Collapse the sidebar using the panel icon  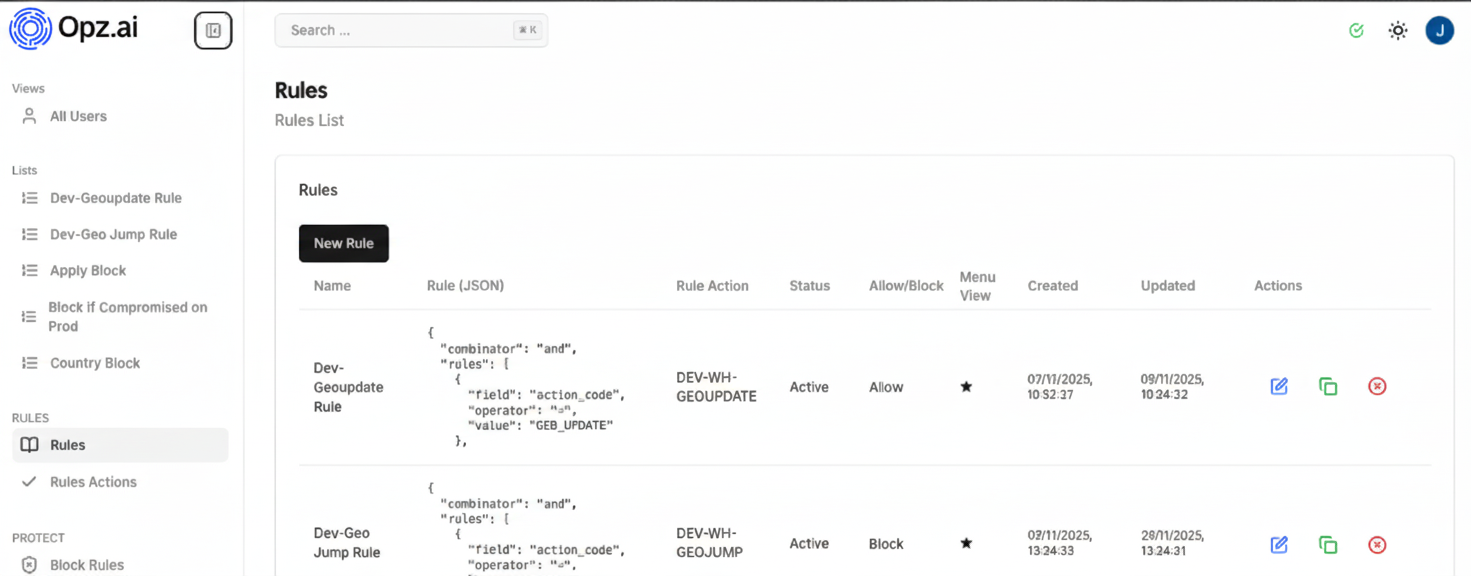(x=212, y=29)
